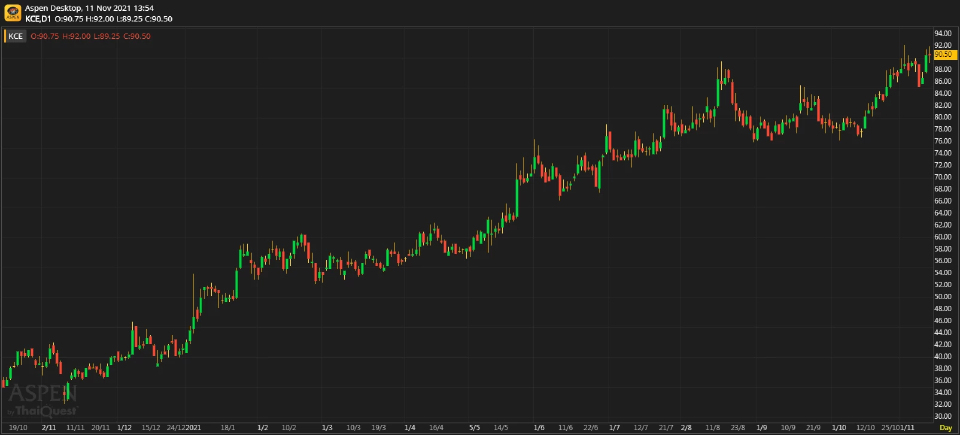Click the 1/6 date axis label
960x435 pixels.
tap(540, 427)
